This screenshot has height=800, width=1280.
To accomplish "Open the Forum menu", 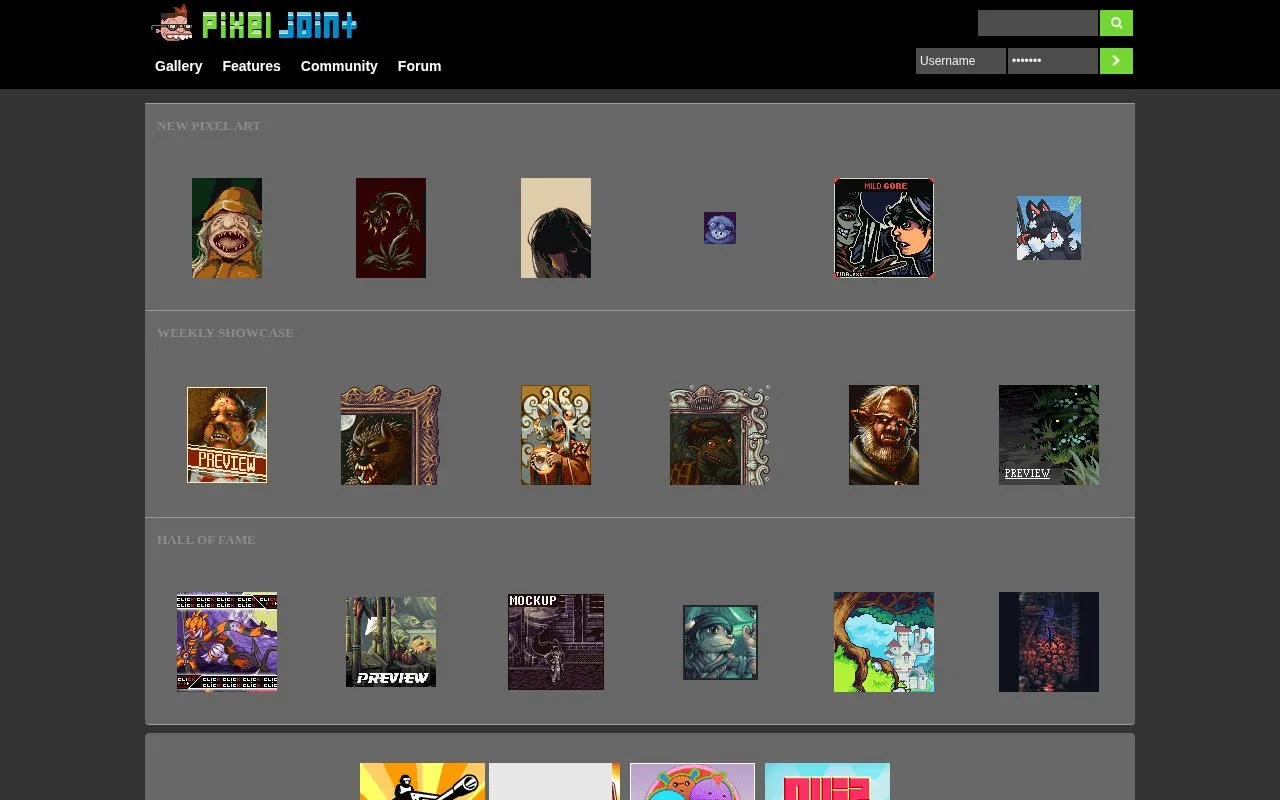I will 419,66.
